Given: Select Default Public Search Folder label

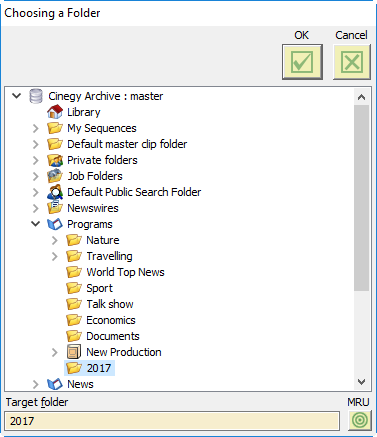Looking at the screenshot, I should pos(134,192).
